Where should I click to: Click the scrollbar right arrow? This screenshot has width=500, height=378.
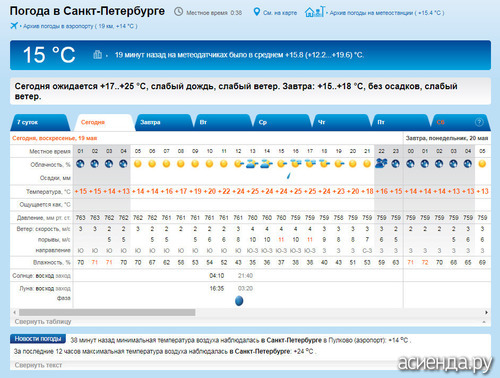click(486, 312)
